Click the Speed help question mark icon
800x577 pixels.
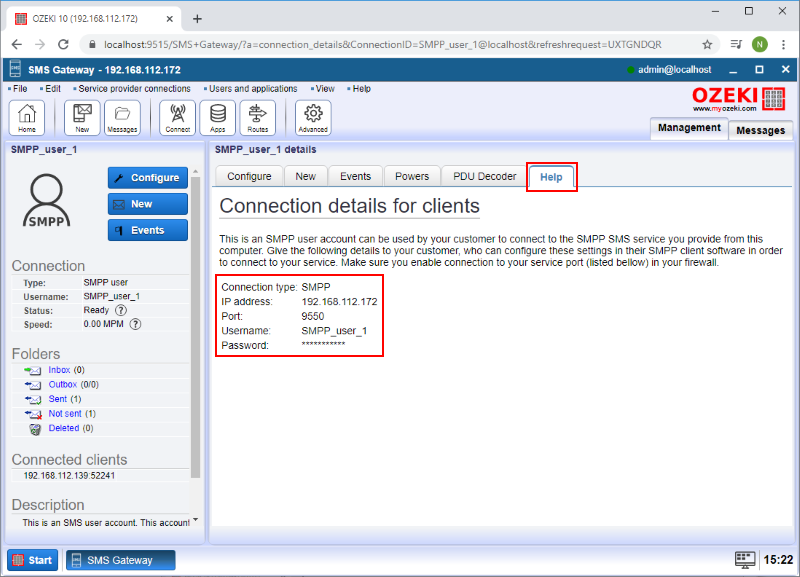tap(135, 324)
